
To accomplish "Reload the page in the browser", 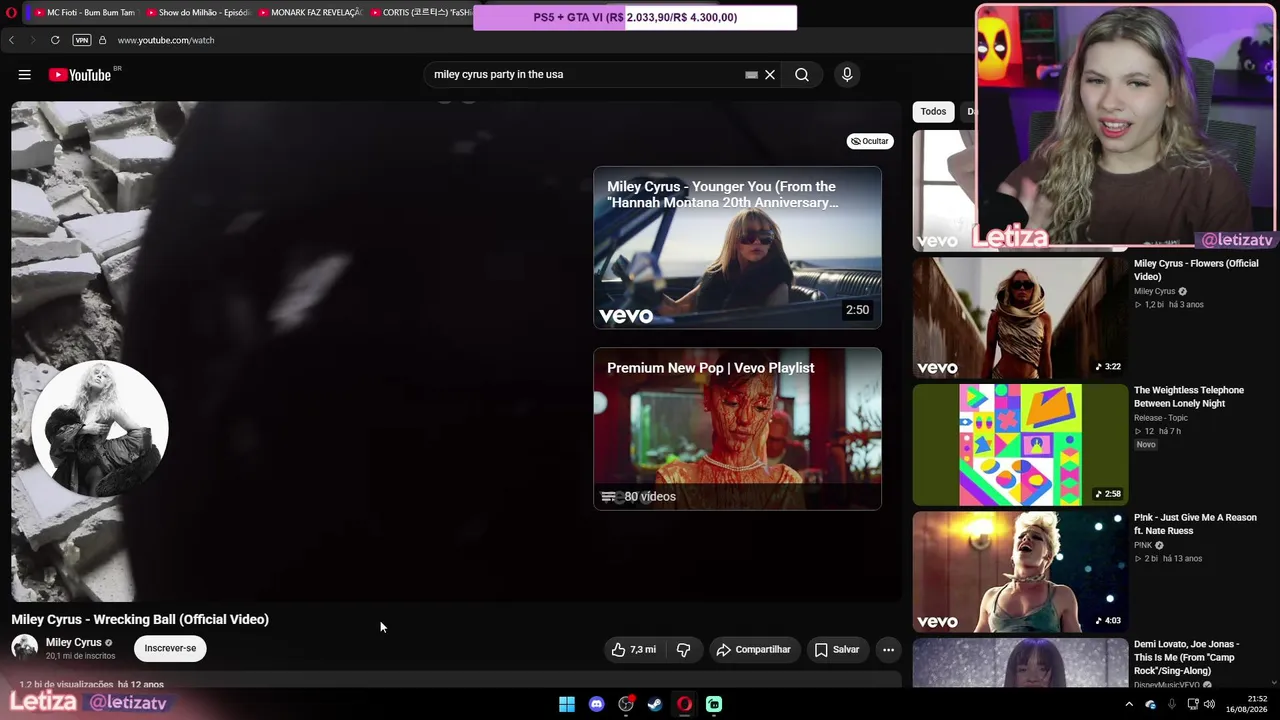I will point(55,40).
